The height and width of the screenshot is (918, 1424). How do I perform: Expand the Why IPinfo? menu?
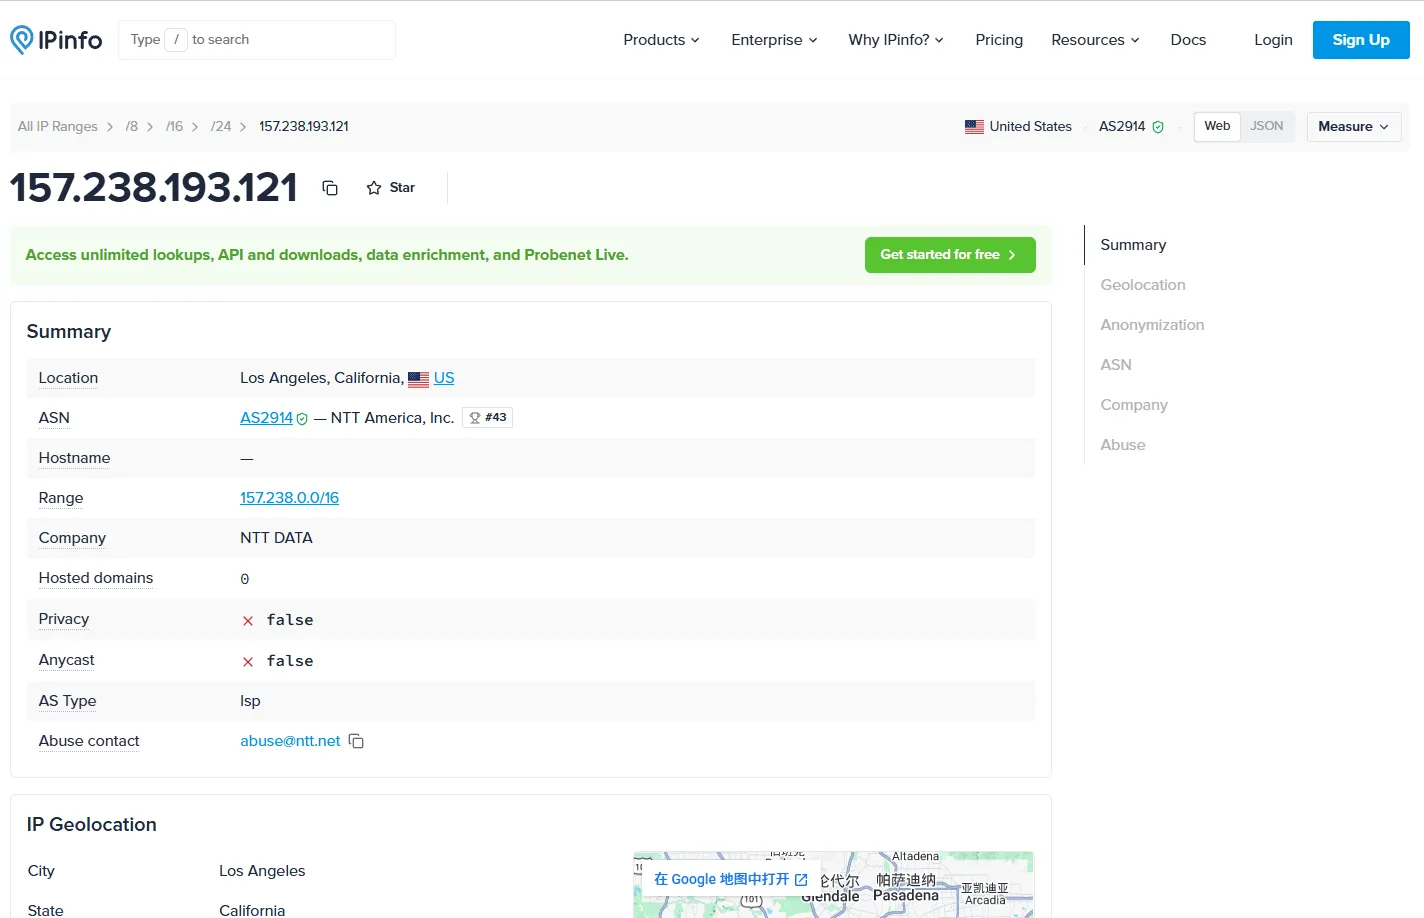click(896, 40)
